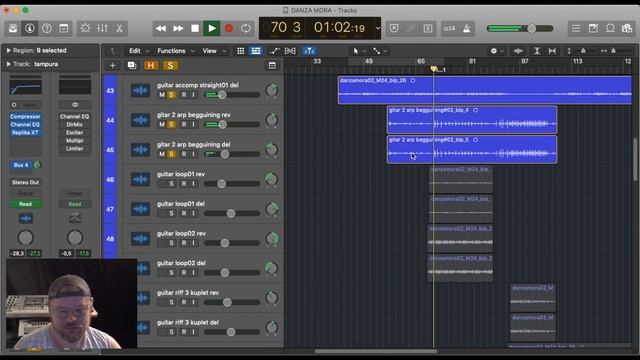Click the playhead marker in ruler
640x360 pixels.
click(433, 69)
